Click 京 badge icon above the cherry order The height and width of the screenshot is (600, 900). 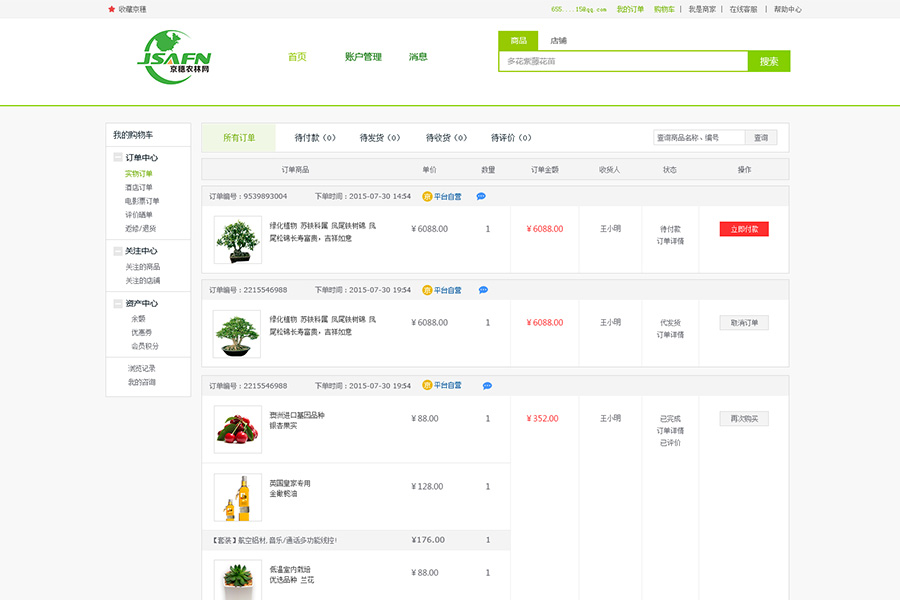pyautogui.click(x=427, y=385)
